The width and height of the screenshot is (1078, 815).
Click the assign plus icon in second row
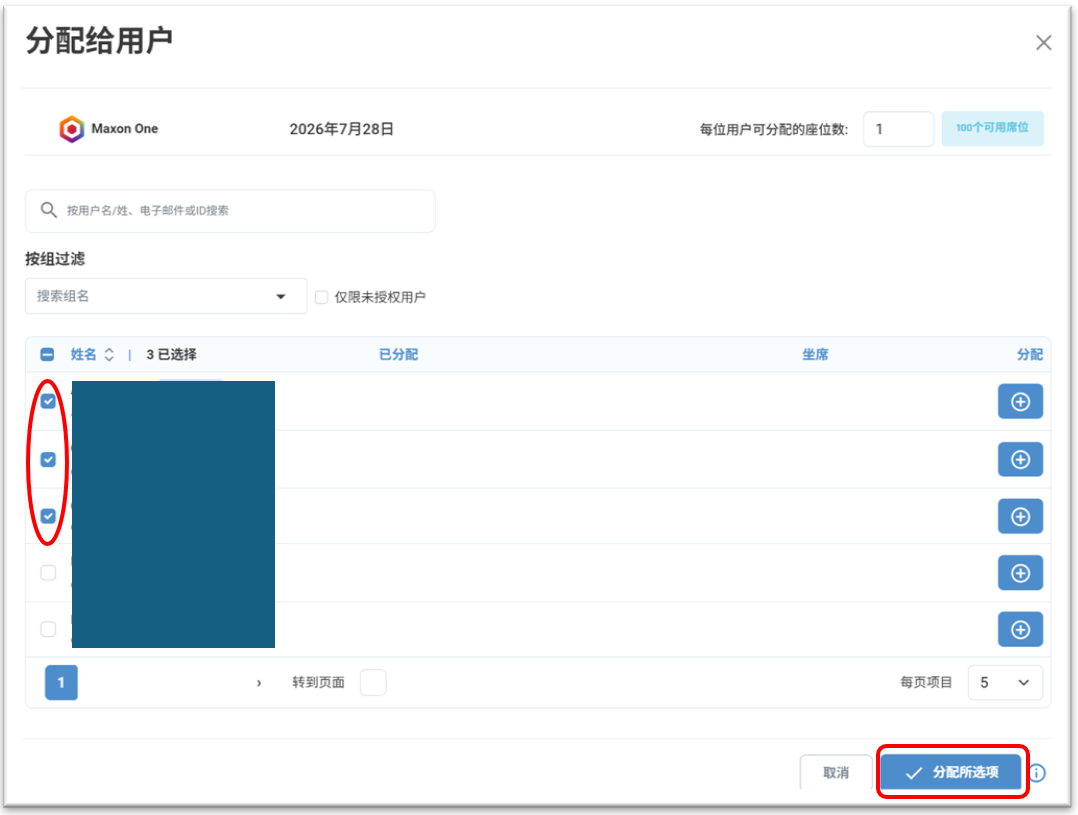click(1020, 459)
